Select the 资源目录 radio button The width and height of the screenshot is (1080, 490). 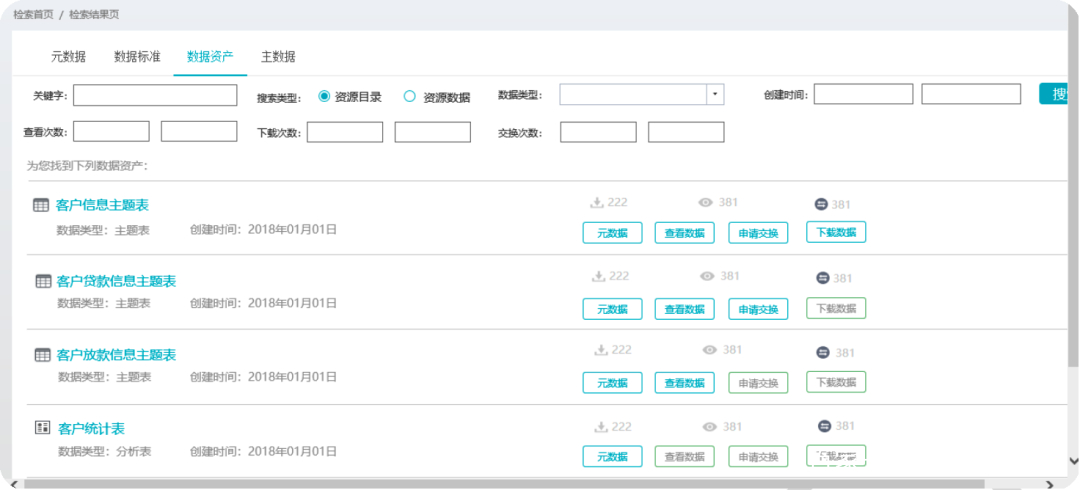pos(324,96)
